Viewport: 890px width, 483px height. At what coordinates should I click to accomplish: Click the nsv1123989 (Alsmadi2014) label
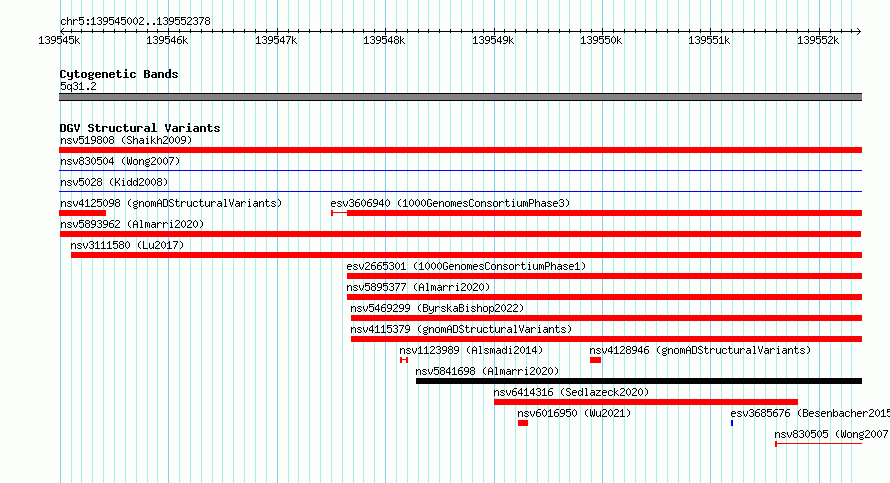tap(471, 350)
